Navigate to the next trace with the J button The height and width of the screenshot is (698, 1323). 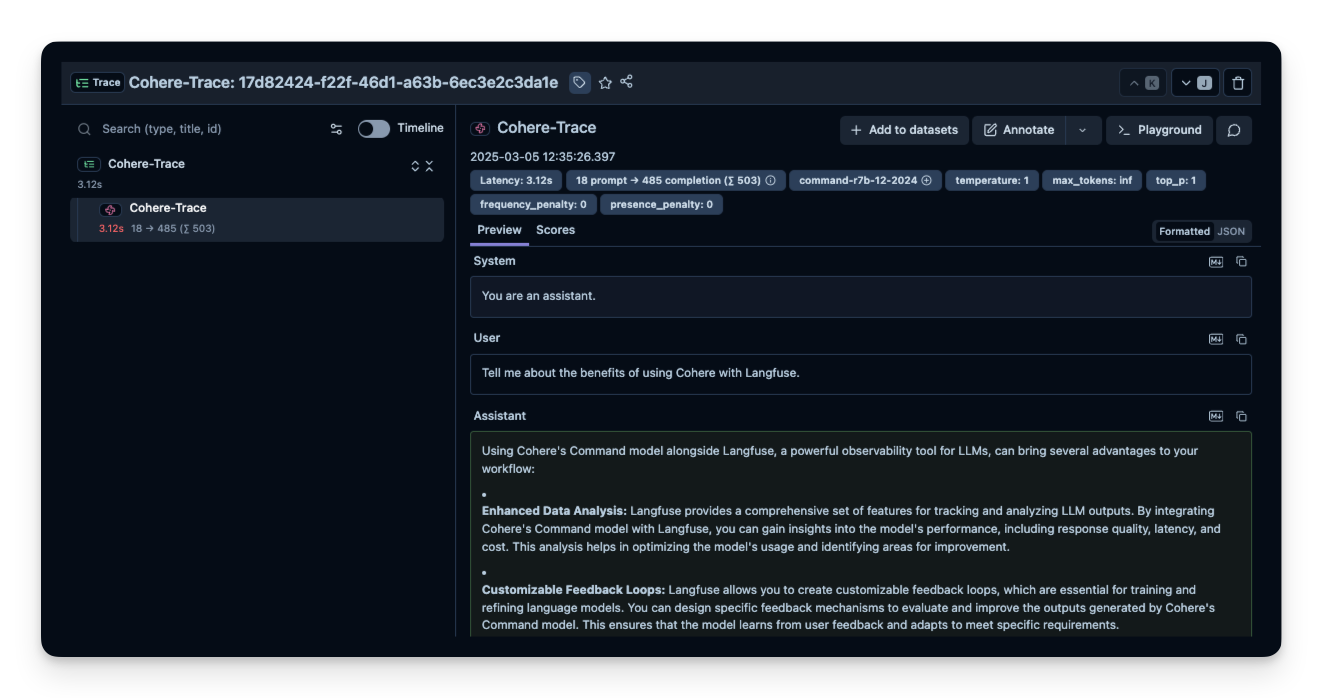click(1196, 82)
